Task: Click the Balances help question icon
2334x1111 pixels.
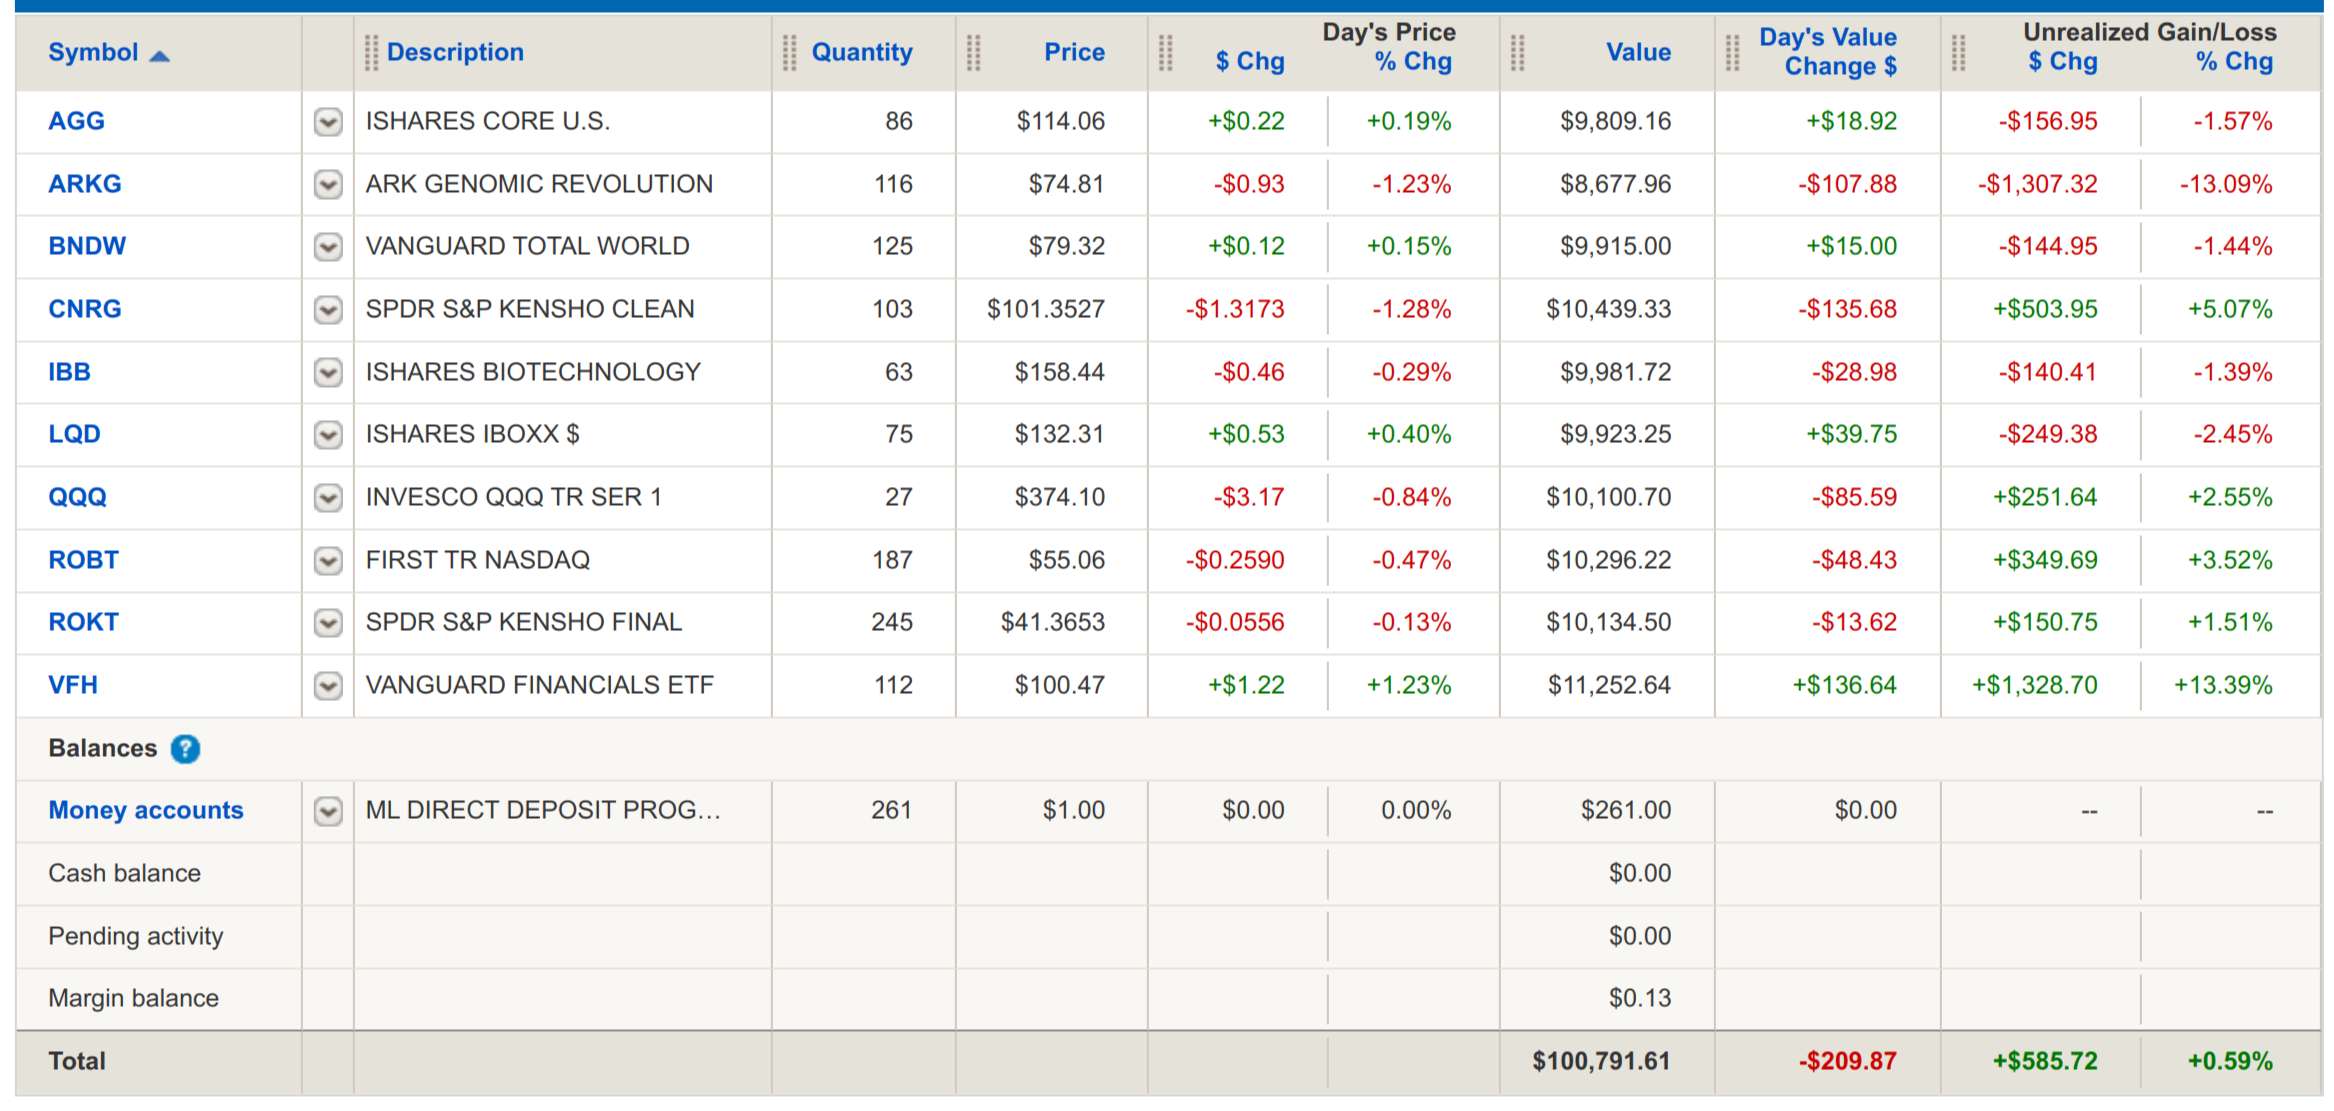Action: [x=185, y=749]
